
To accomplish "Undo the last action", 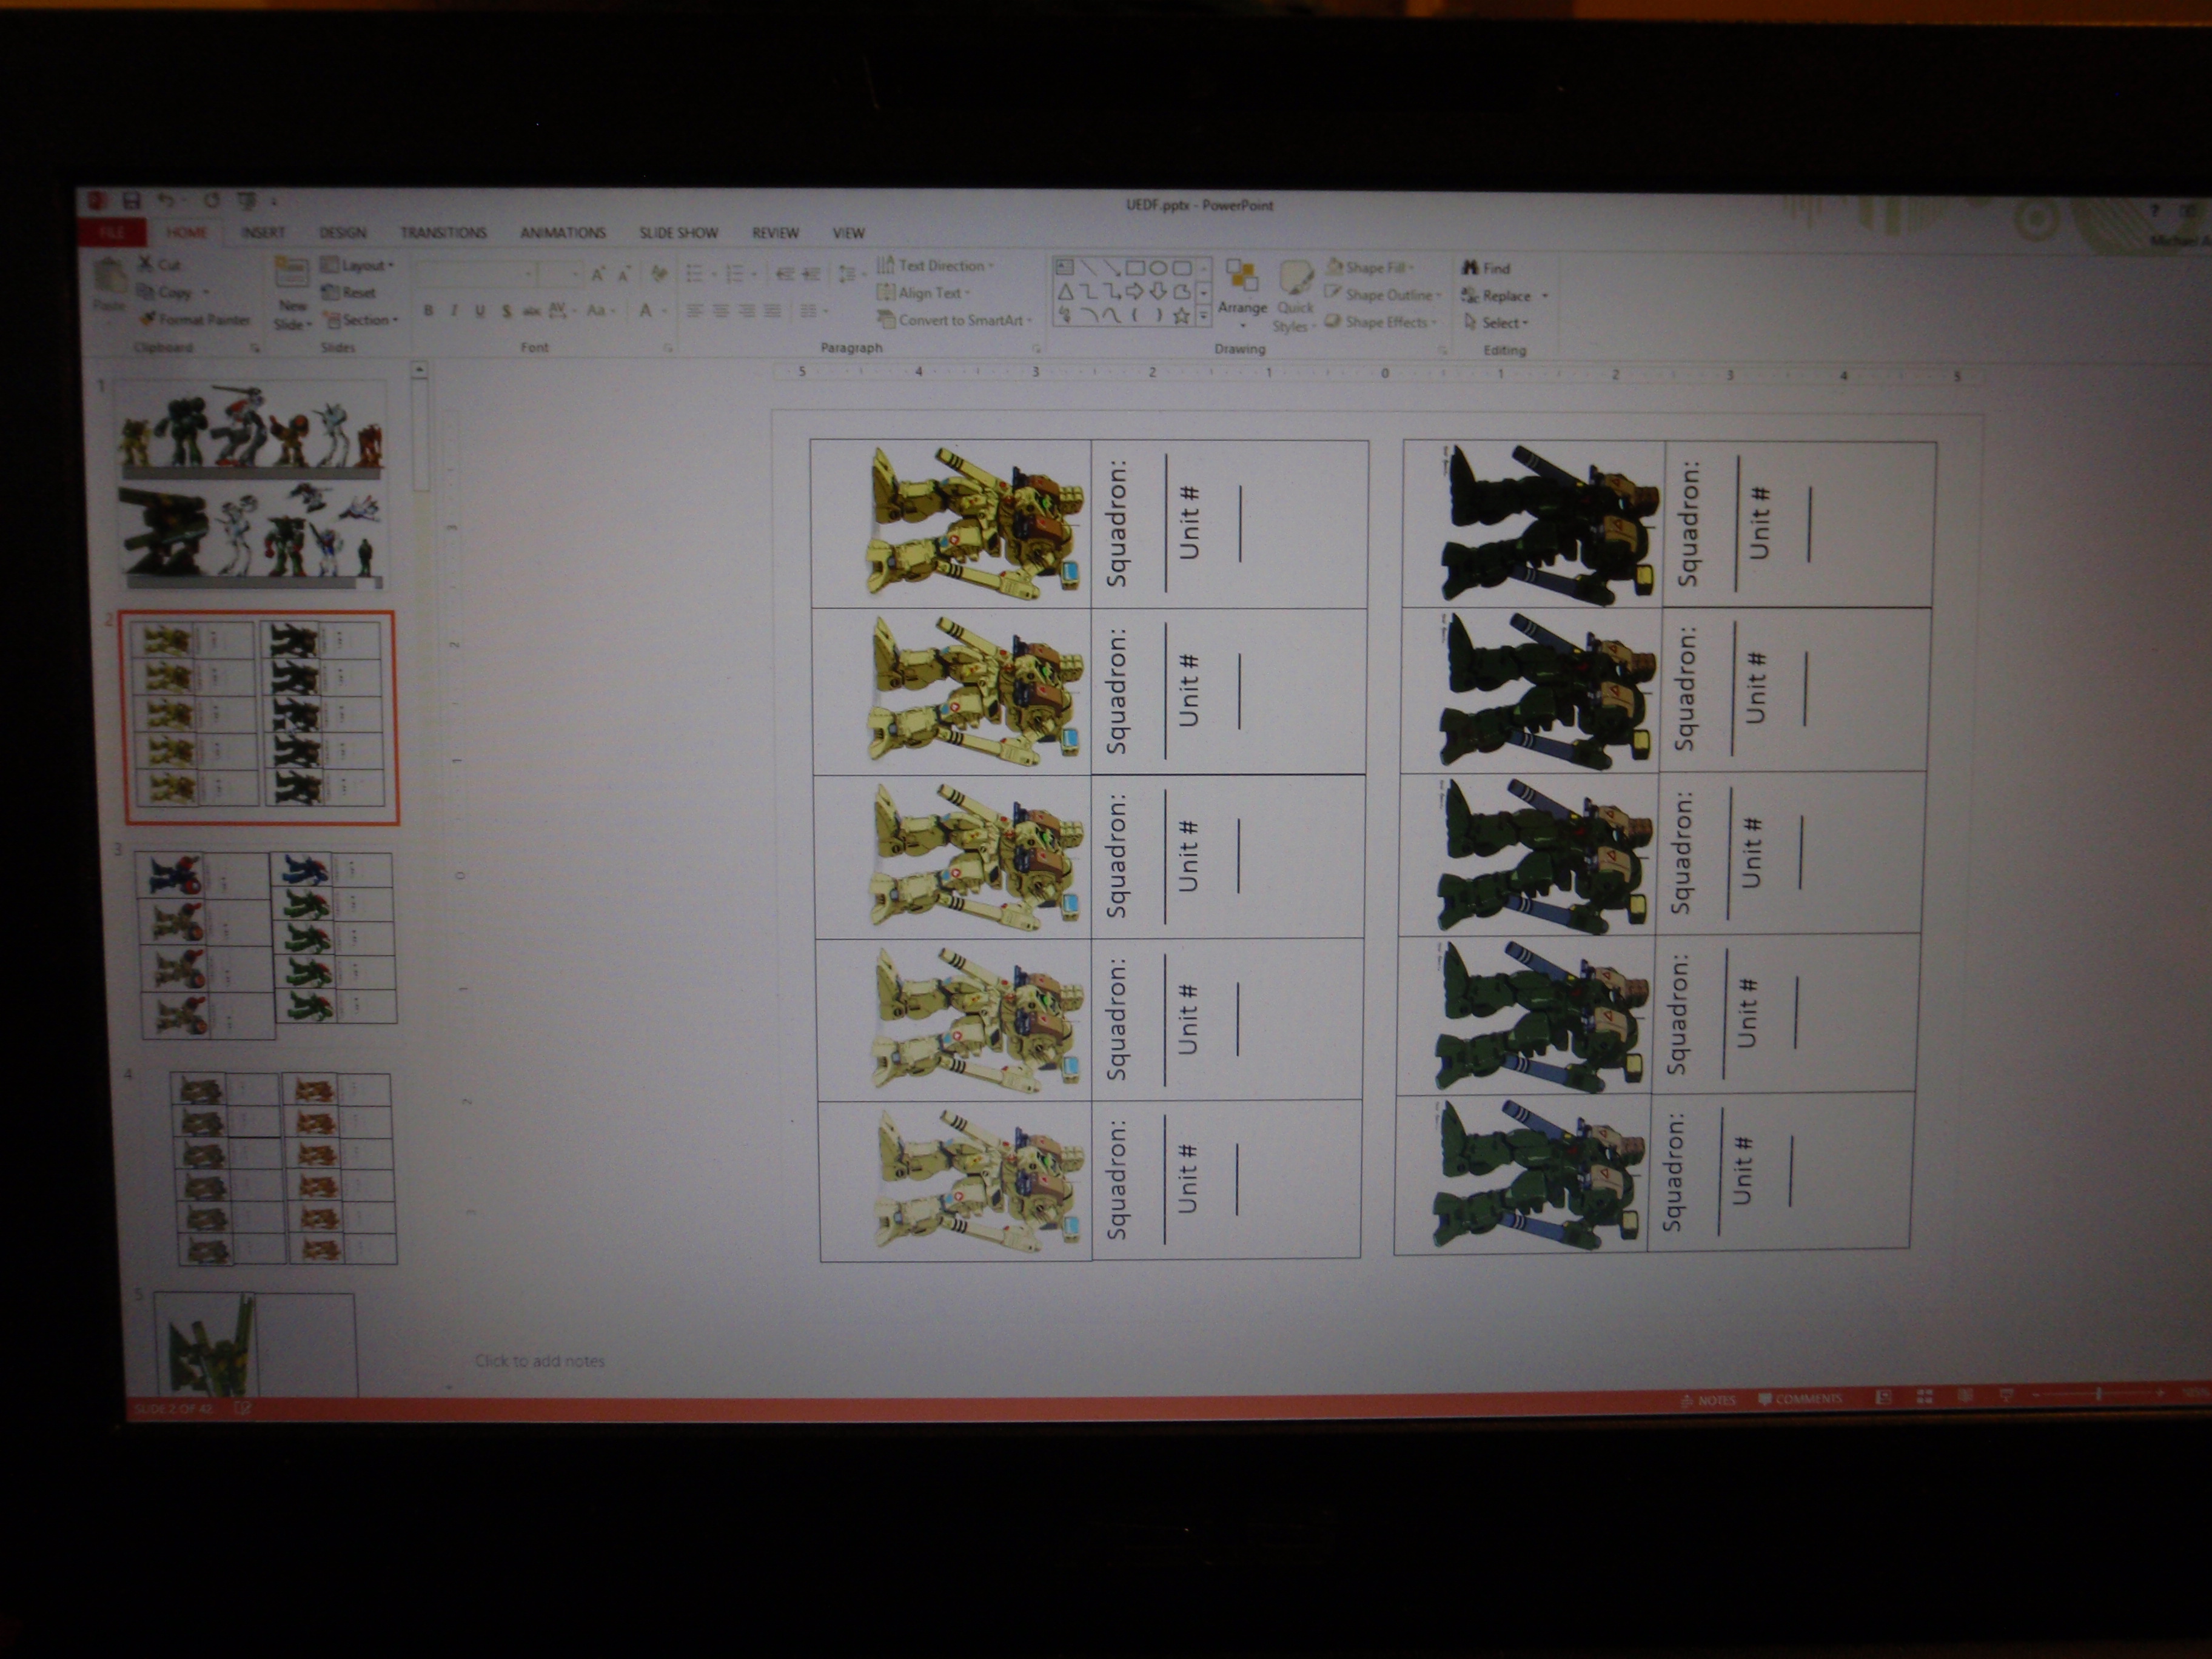I will pyautogui.click(x=166, y=201).
